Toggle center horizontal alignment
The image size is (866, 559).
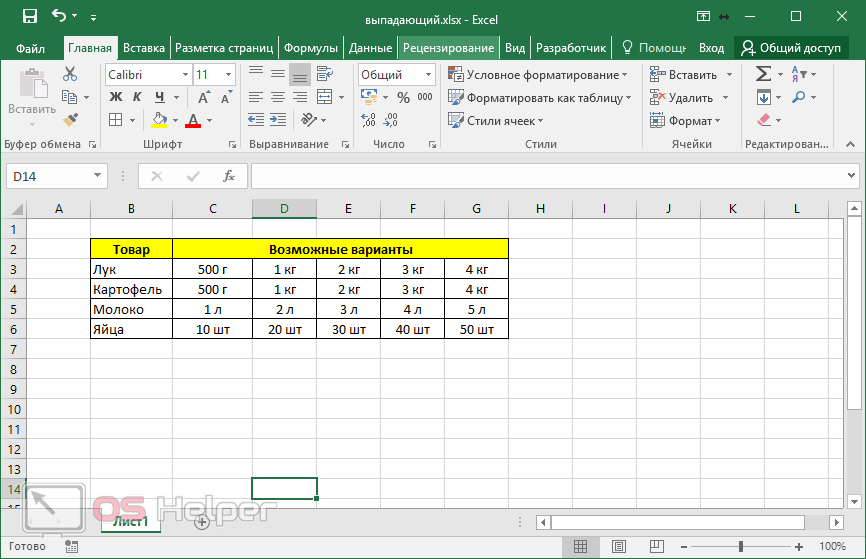pos(277,97)
